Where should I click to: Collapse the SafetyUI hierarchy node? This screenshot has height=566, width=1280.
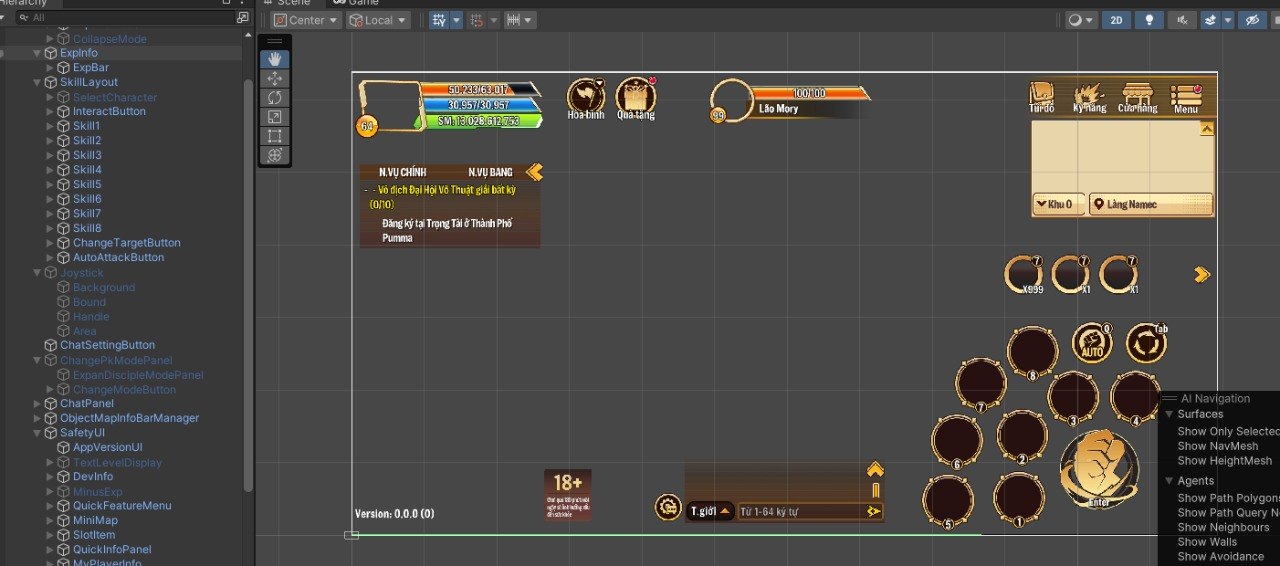pyautogui.click(x=38, y=433)
